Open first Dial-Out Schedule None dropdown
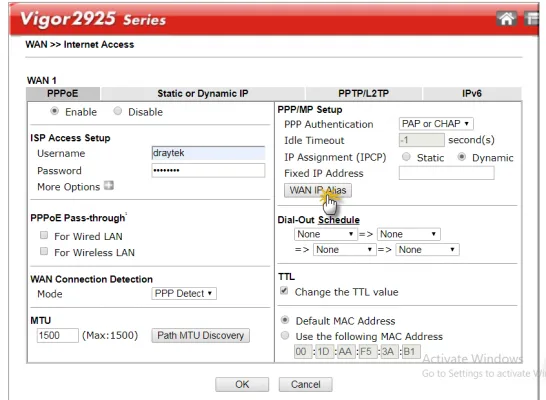This screenshot has height=400, width=546. tap(325, 234)
